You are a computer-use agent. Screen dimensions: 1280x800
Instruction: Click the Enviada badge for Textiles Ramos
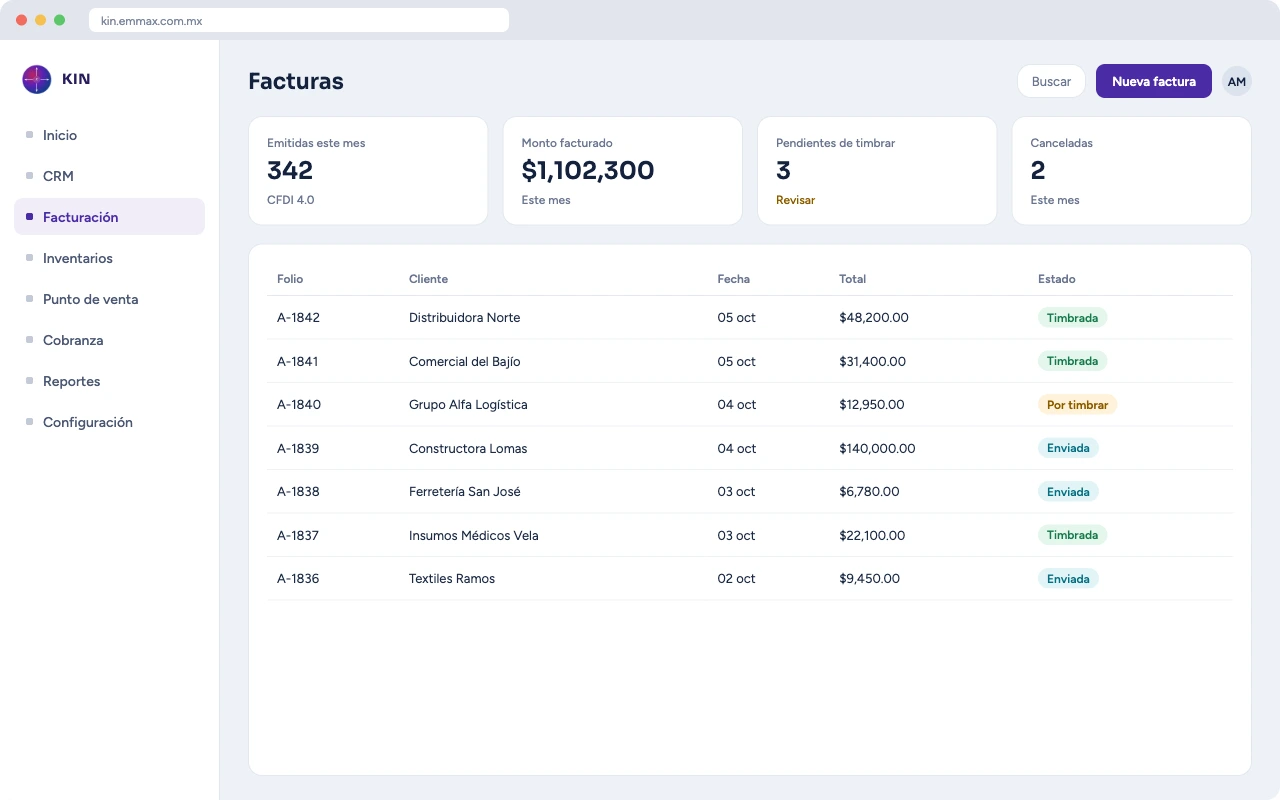click(1068, 579)
